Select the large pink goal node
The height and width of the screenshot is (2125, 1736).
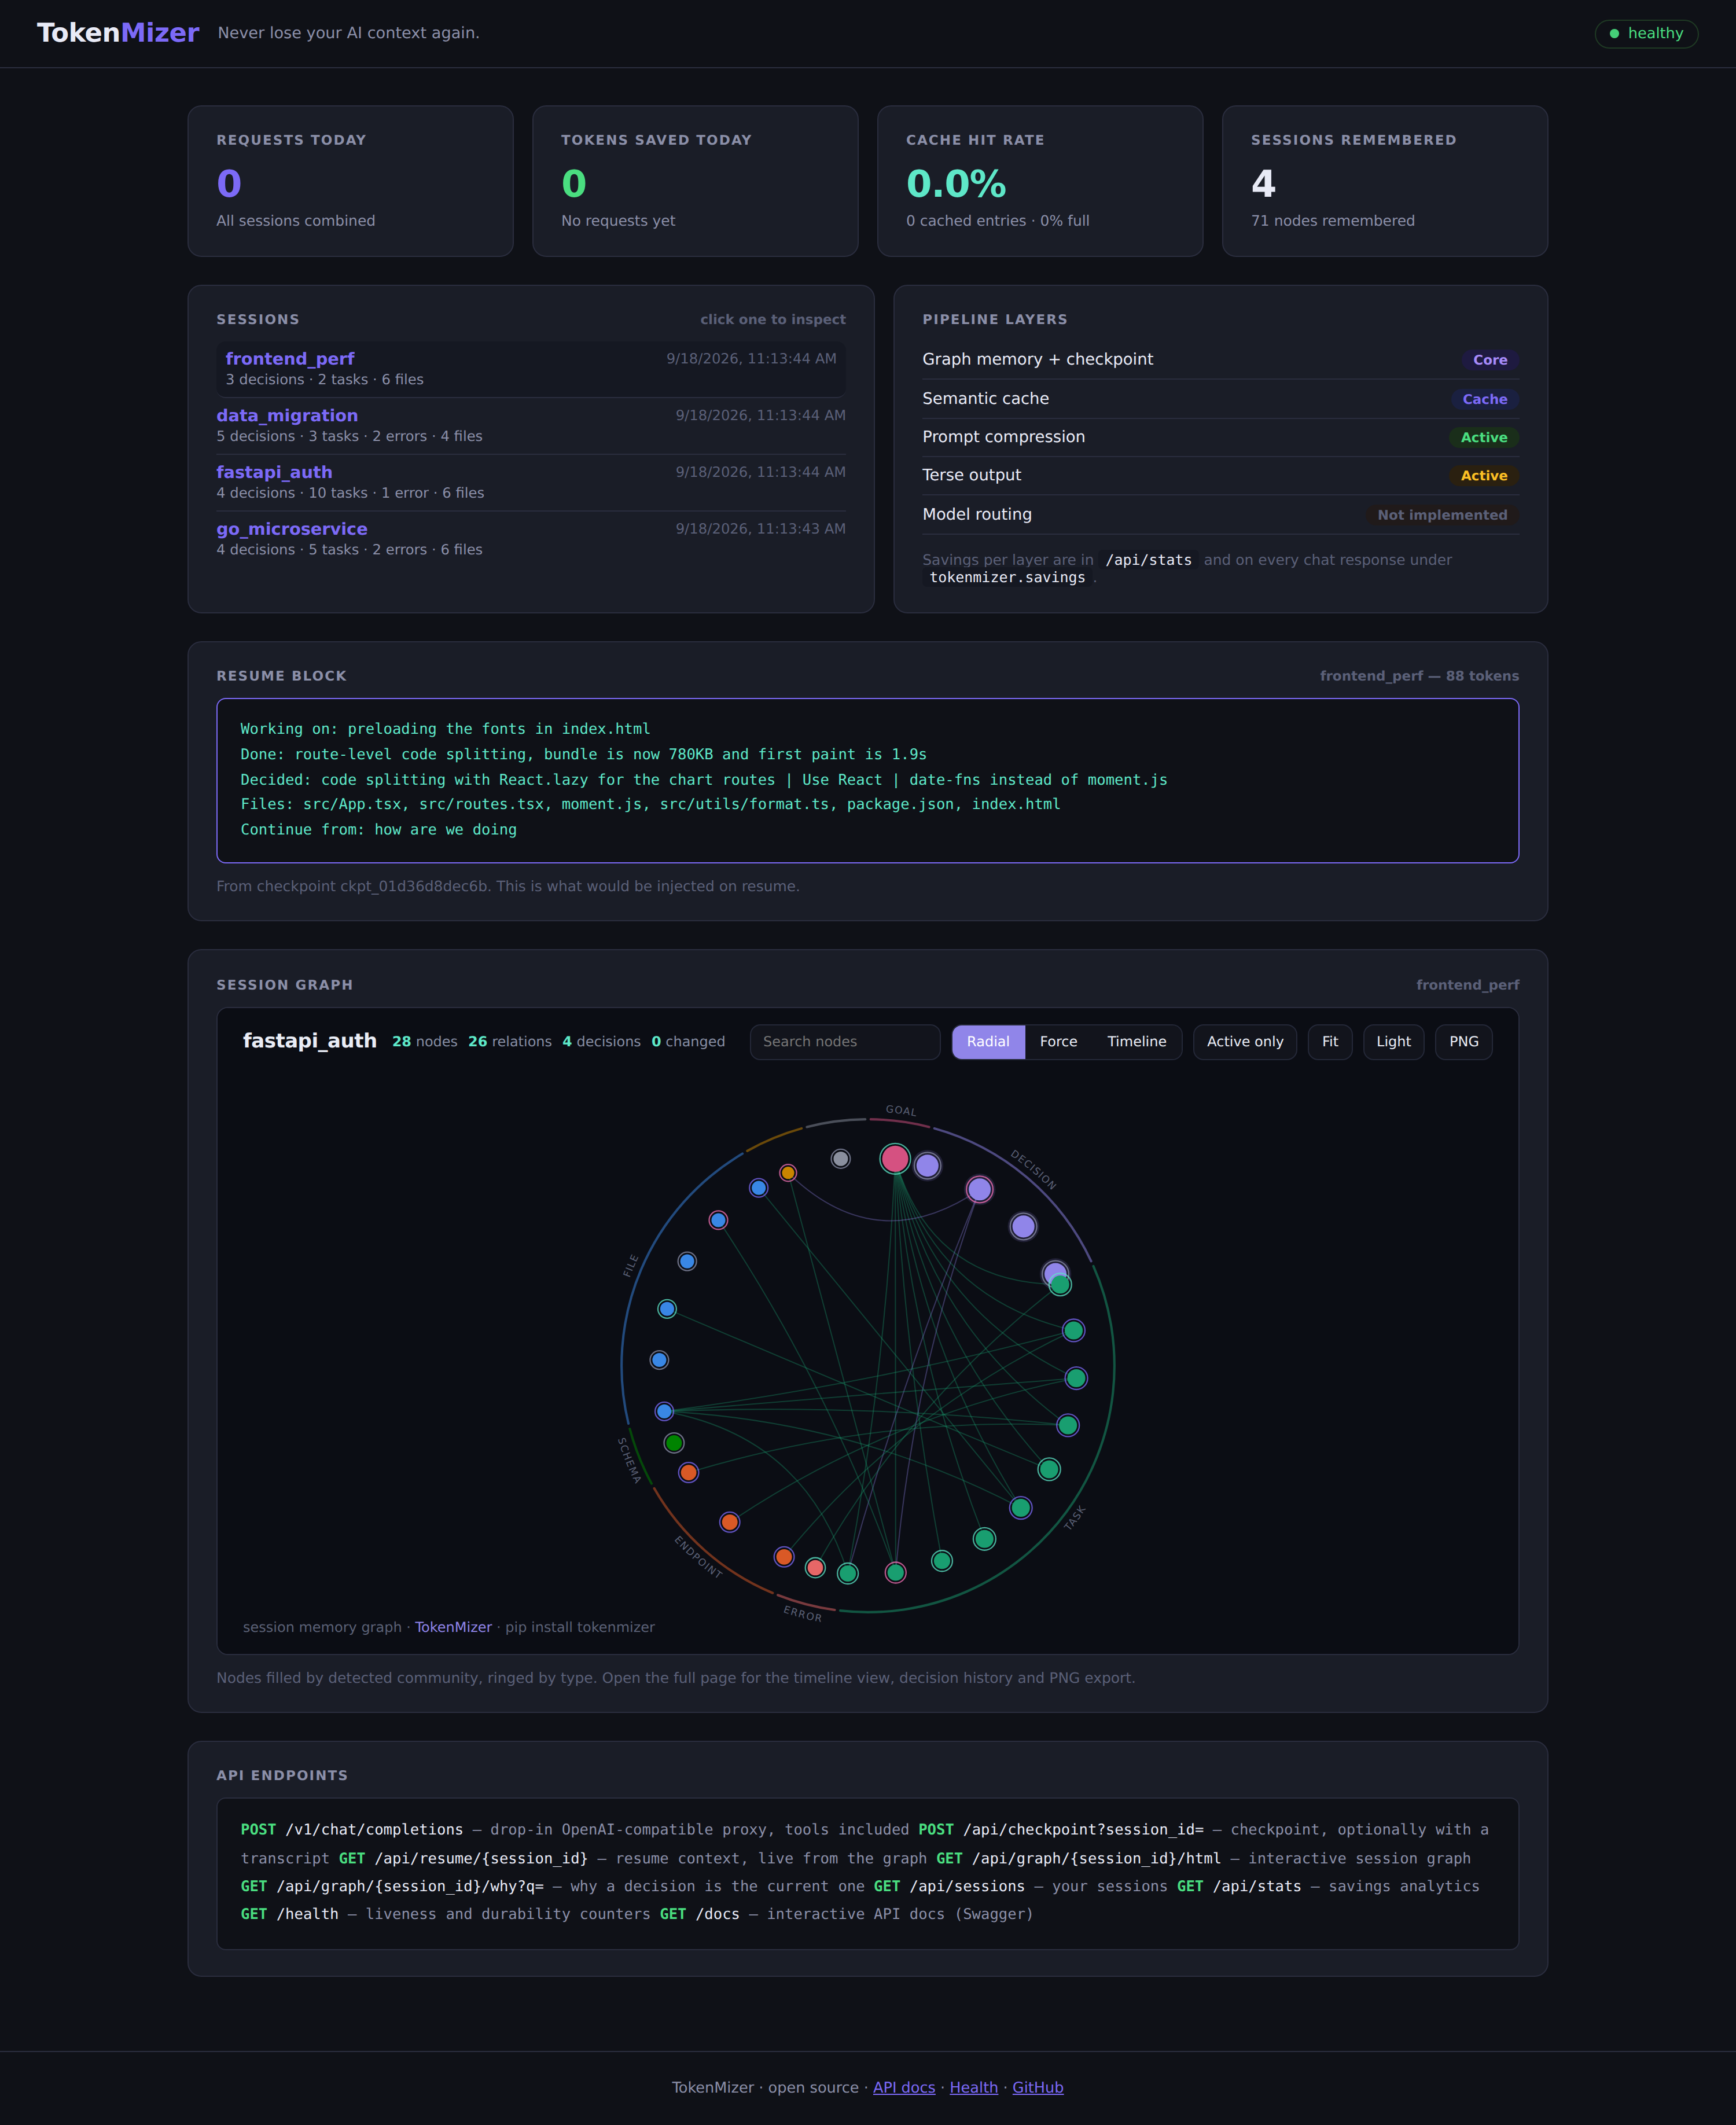tap(895, 1159)
